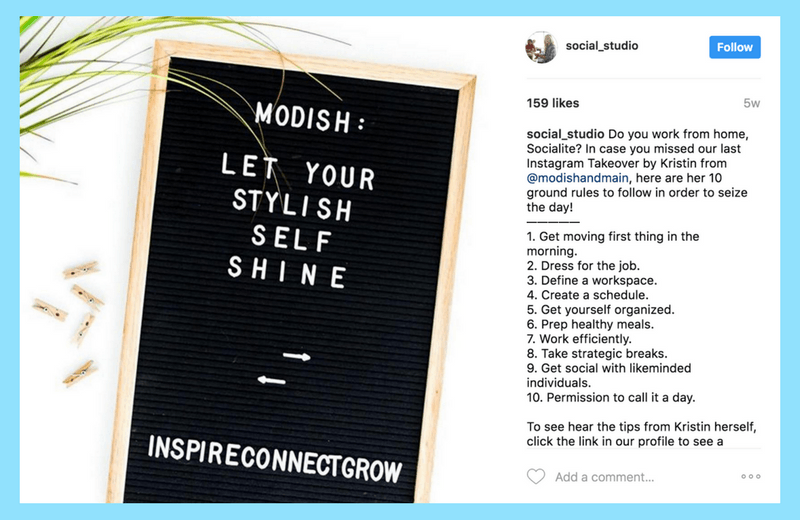Click the right-pointing arrow on the letter board
This screenshot has width=800, height=520.
[296, 356]
